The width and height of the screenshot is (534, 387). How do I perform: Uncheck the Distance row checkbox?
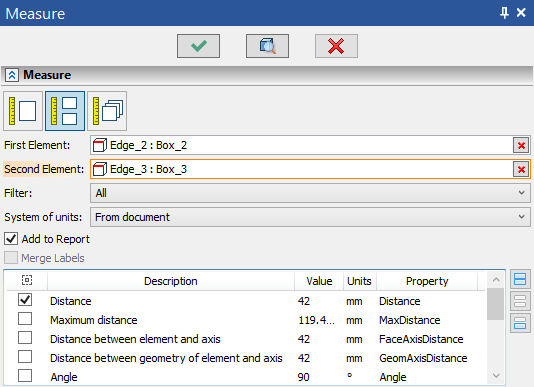(x=25, y=300)
